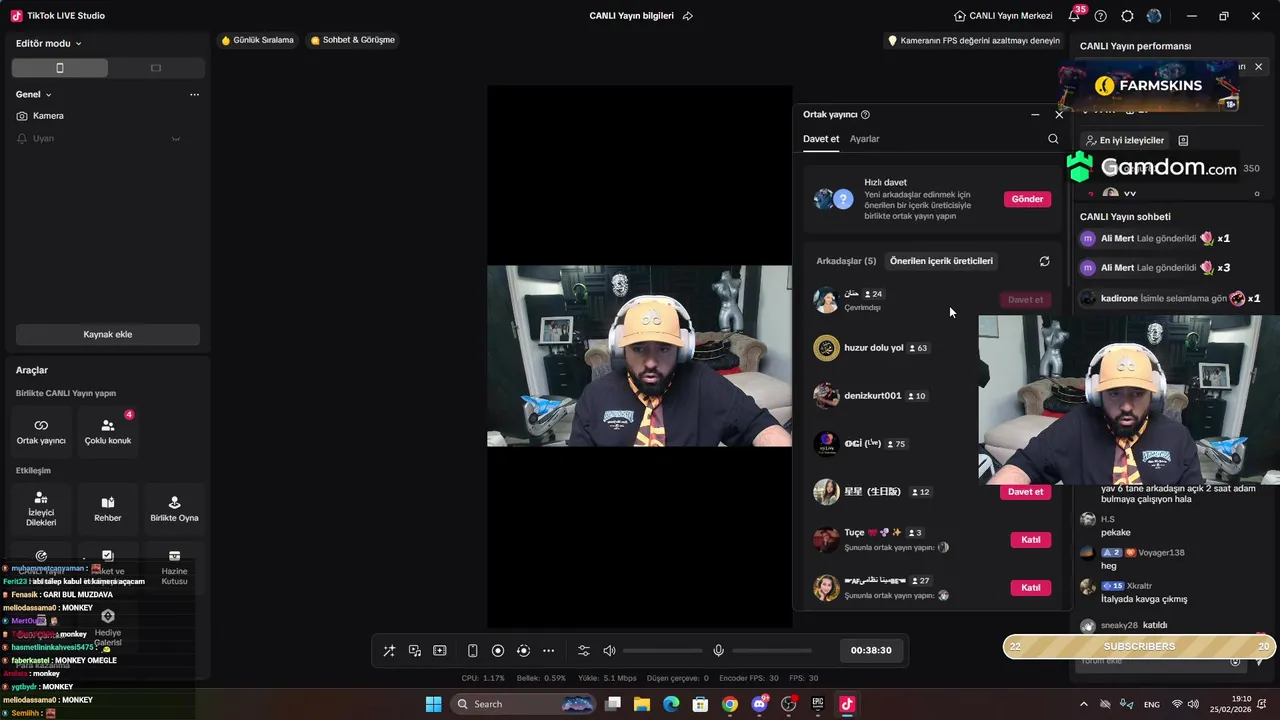Open the Ortak yayıncı tool
Image resolution: width=1280 pixels, height=720 pixels.
tap(41, 430)
